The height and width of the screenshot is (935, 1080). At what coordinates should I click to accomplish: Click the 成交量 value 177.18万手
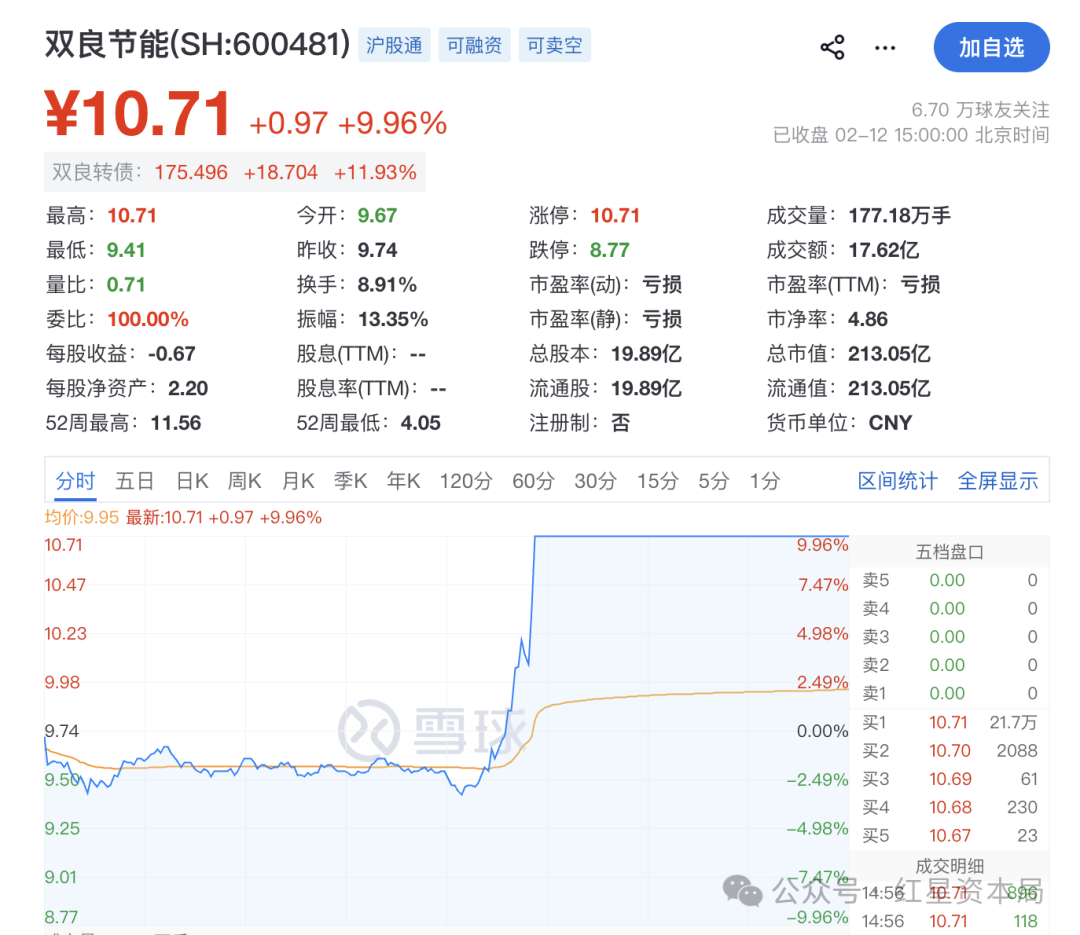coord(899,216)
